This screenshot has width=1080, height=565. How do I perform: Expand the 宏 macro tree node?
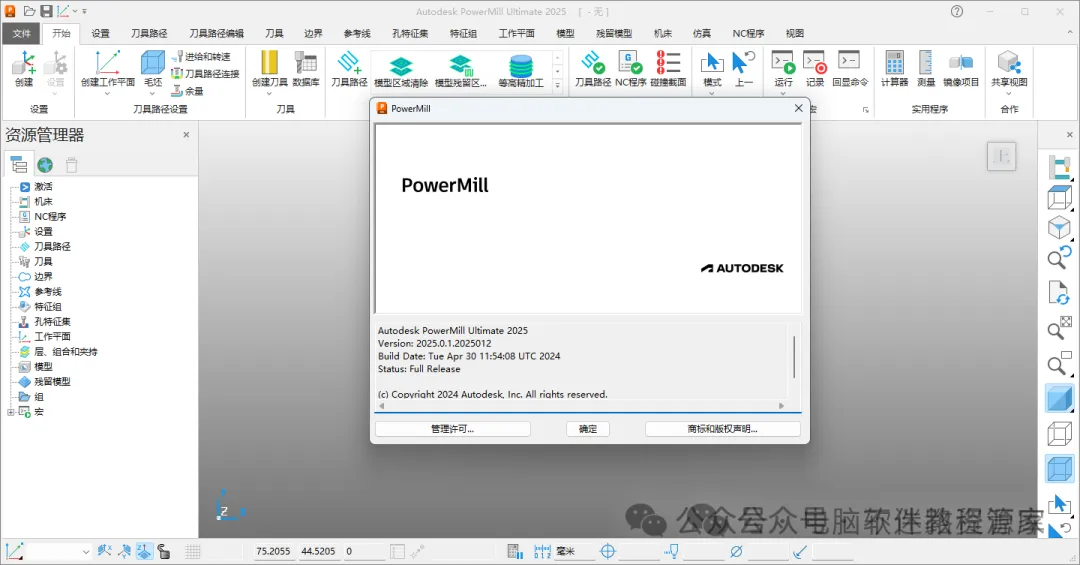10,412
